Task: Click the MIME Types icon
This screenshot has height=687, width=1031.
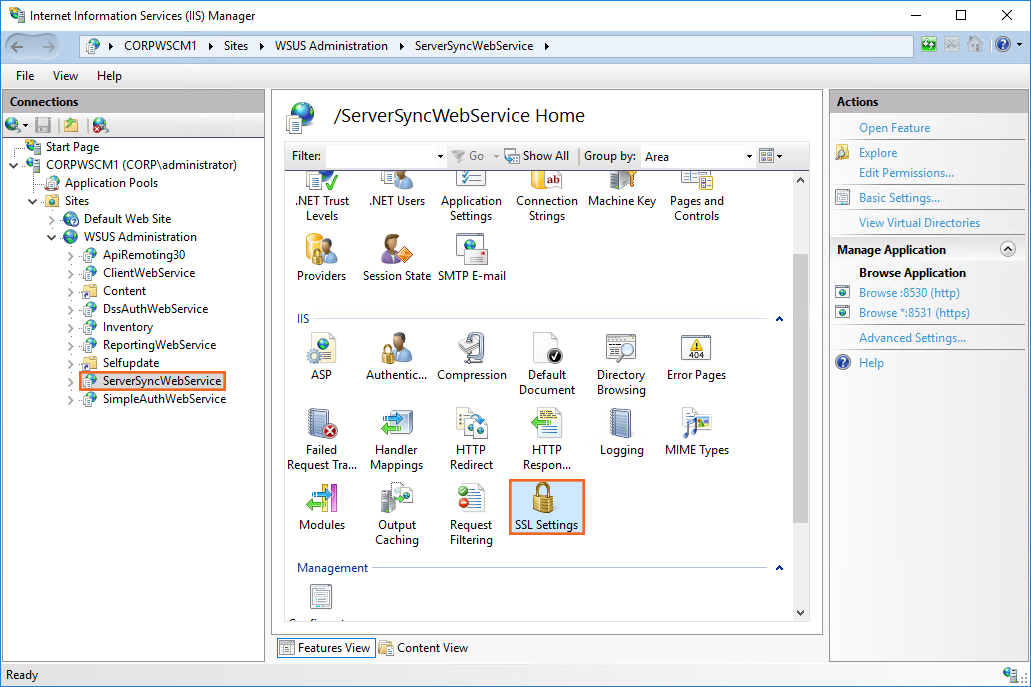Action: click(696, 432)
